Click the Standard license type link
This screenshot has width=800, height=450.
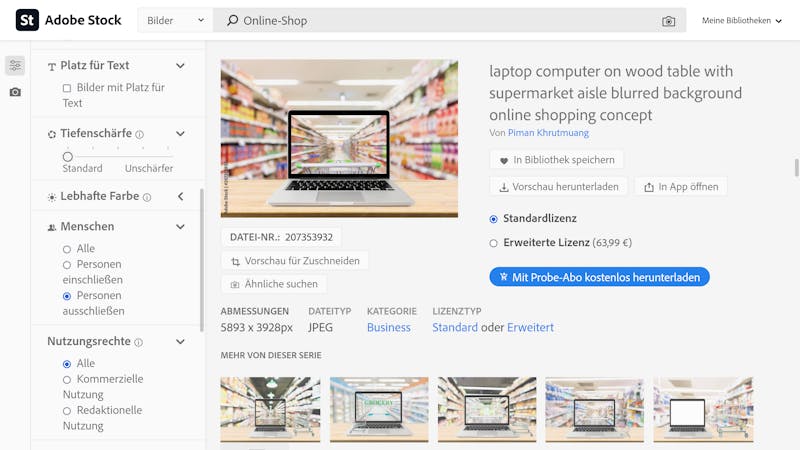[x=455, y=328]
